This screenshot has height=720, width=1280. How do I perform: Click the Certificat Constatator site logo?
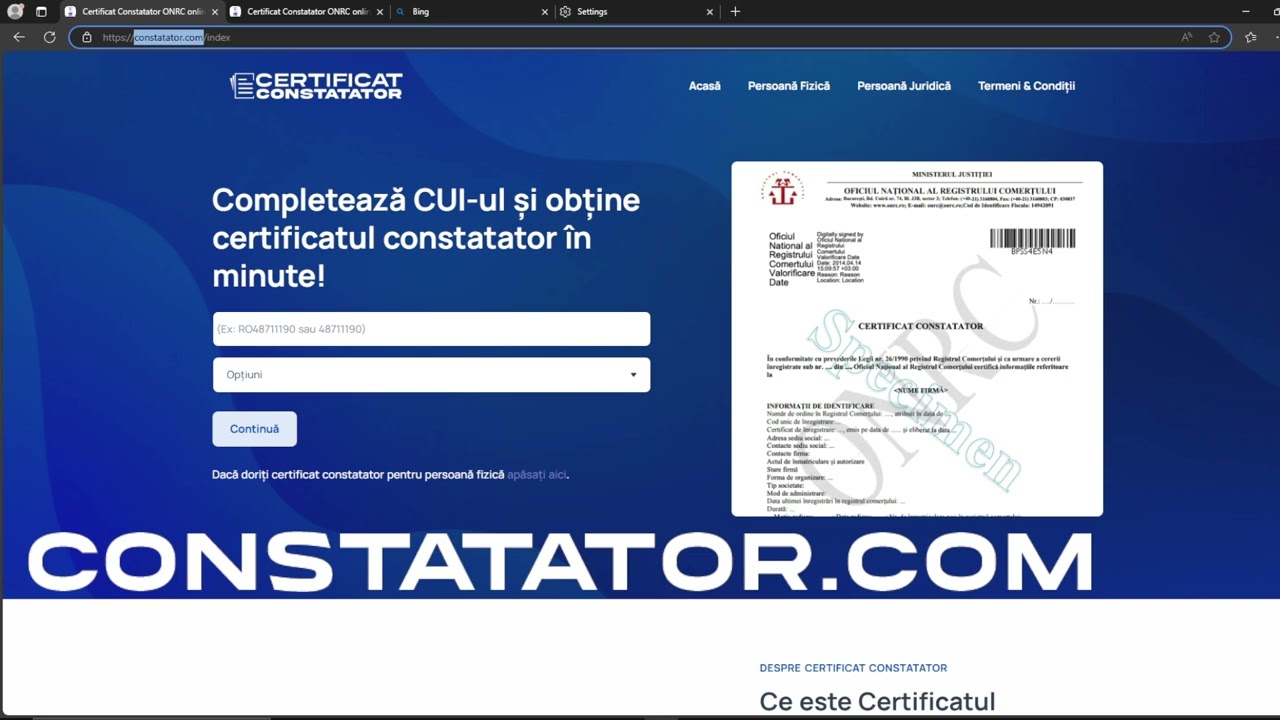point(316,86)
